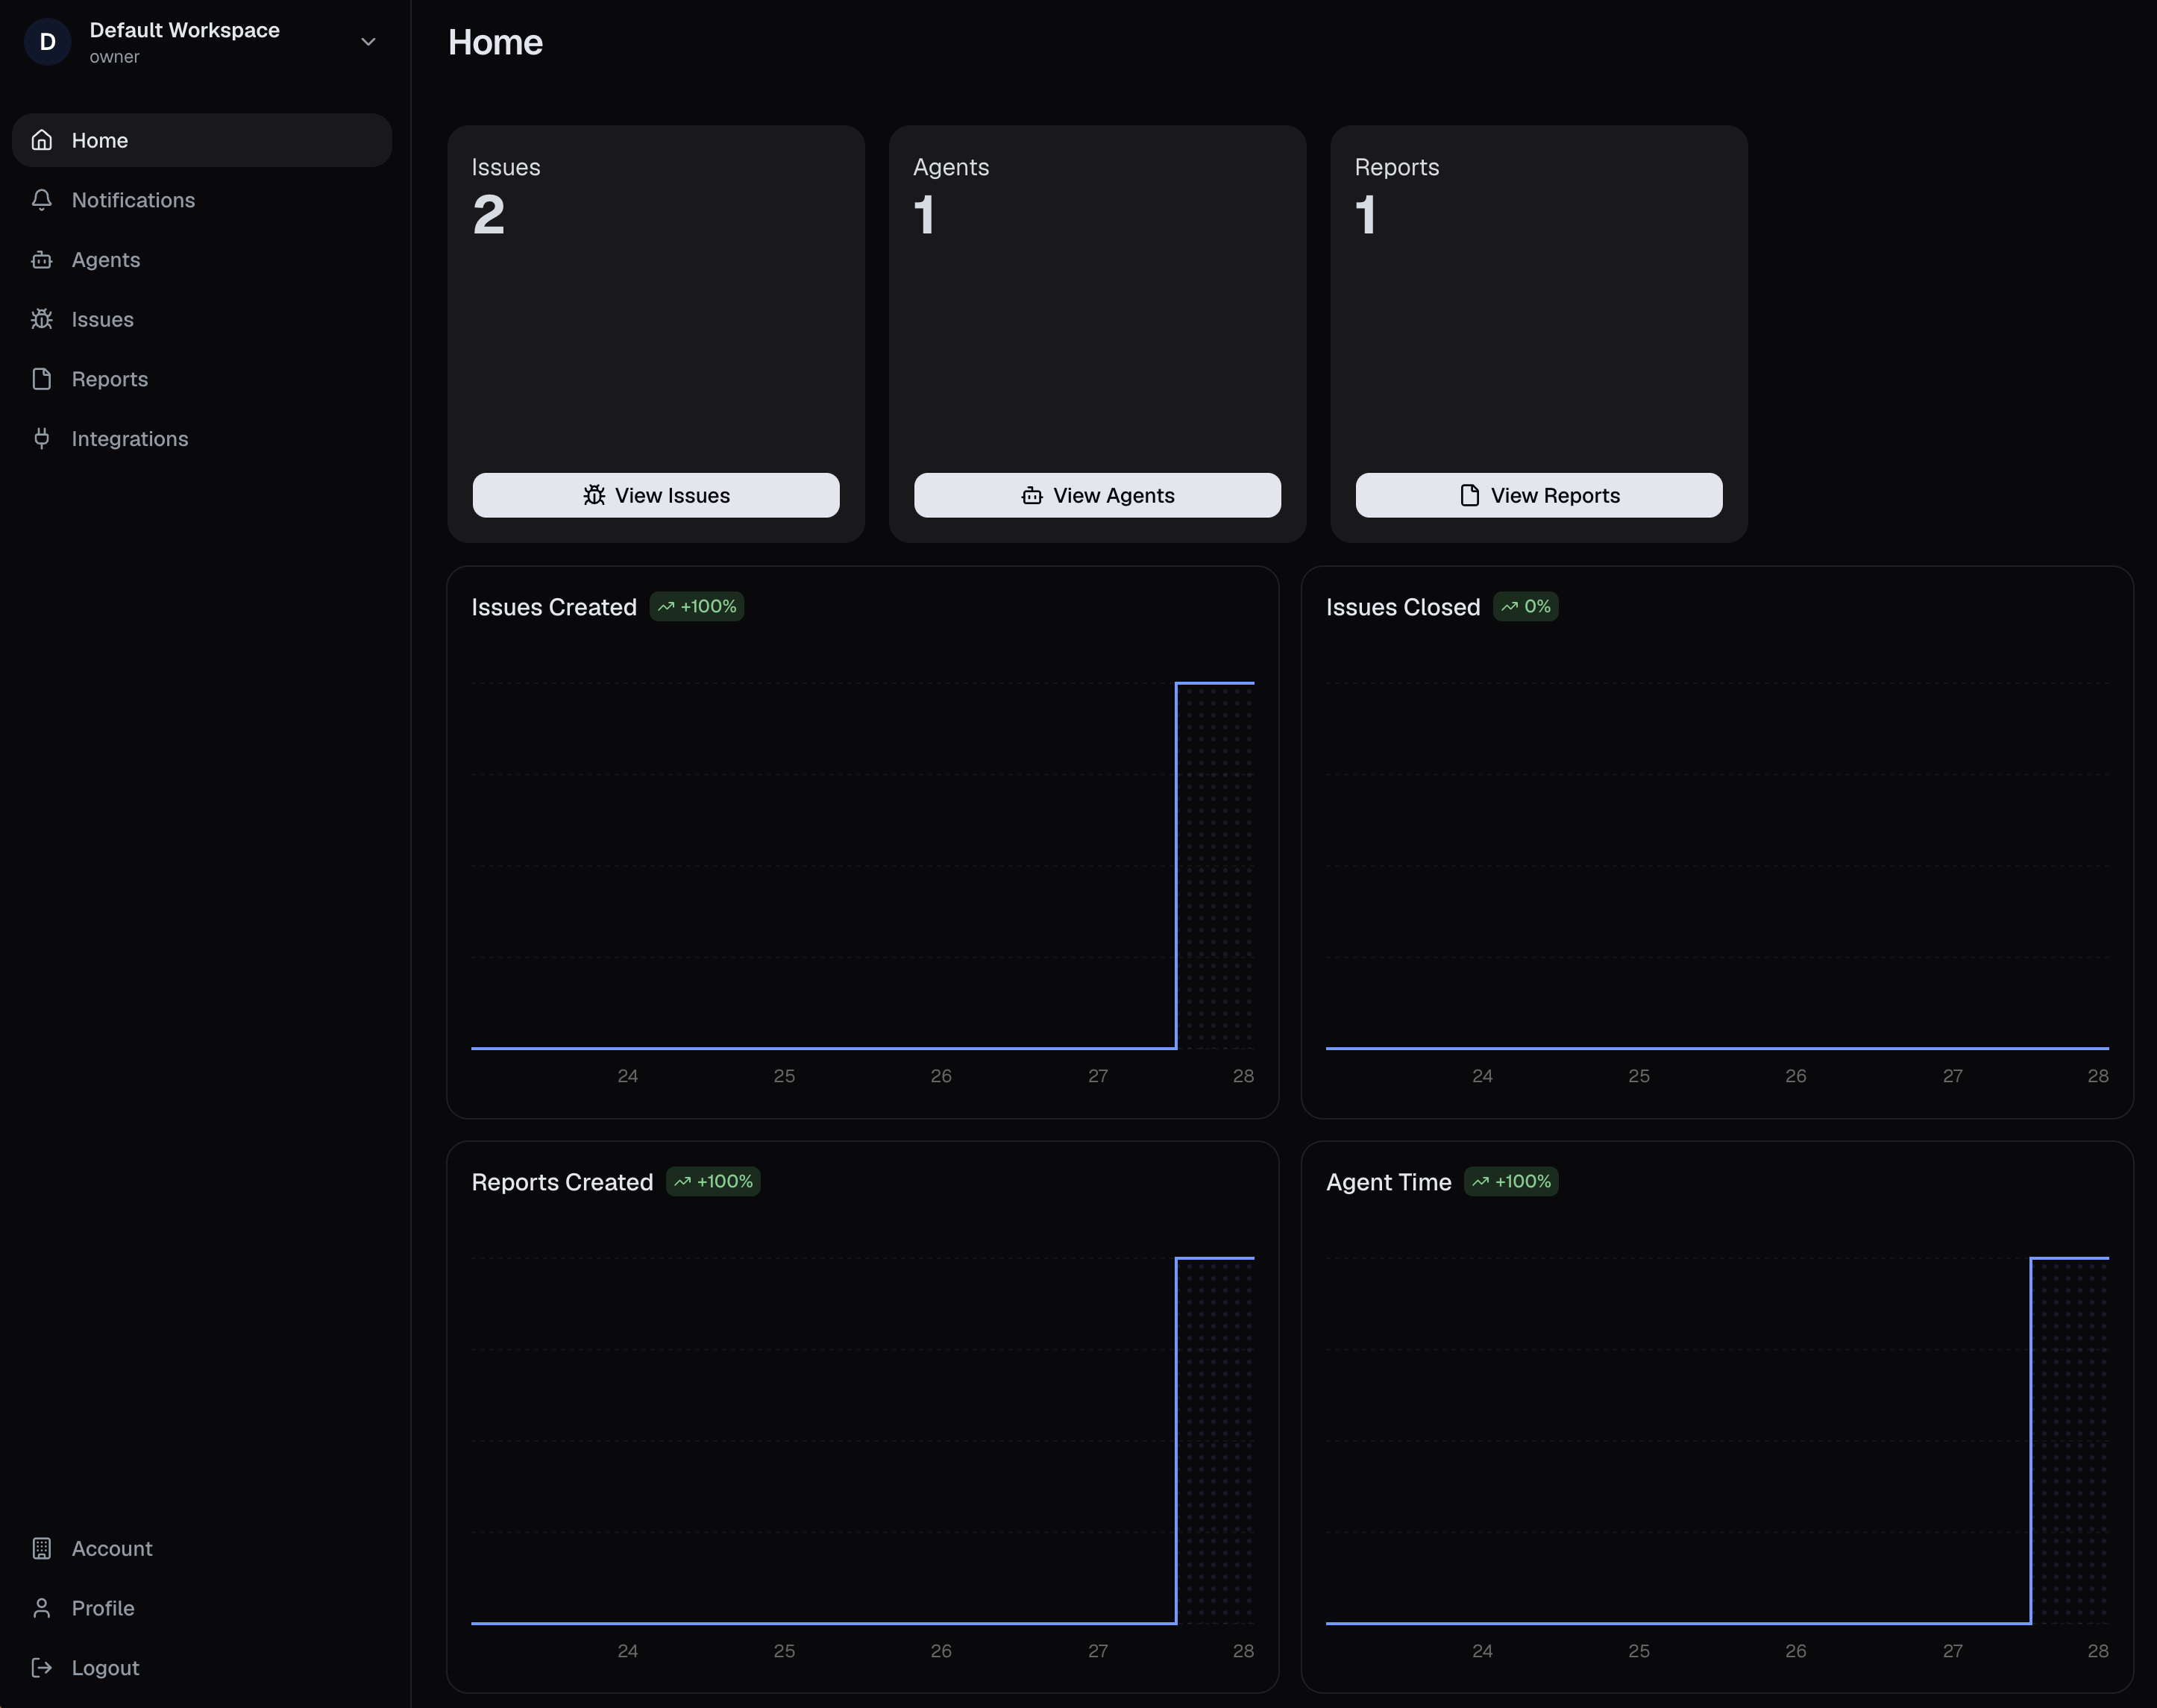Click the View Agents button
This screenshot has width=2157, height=1708.
(1097, 495)
